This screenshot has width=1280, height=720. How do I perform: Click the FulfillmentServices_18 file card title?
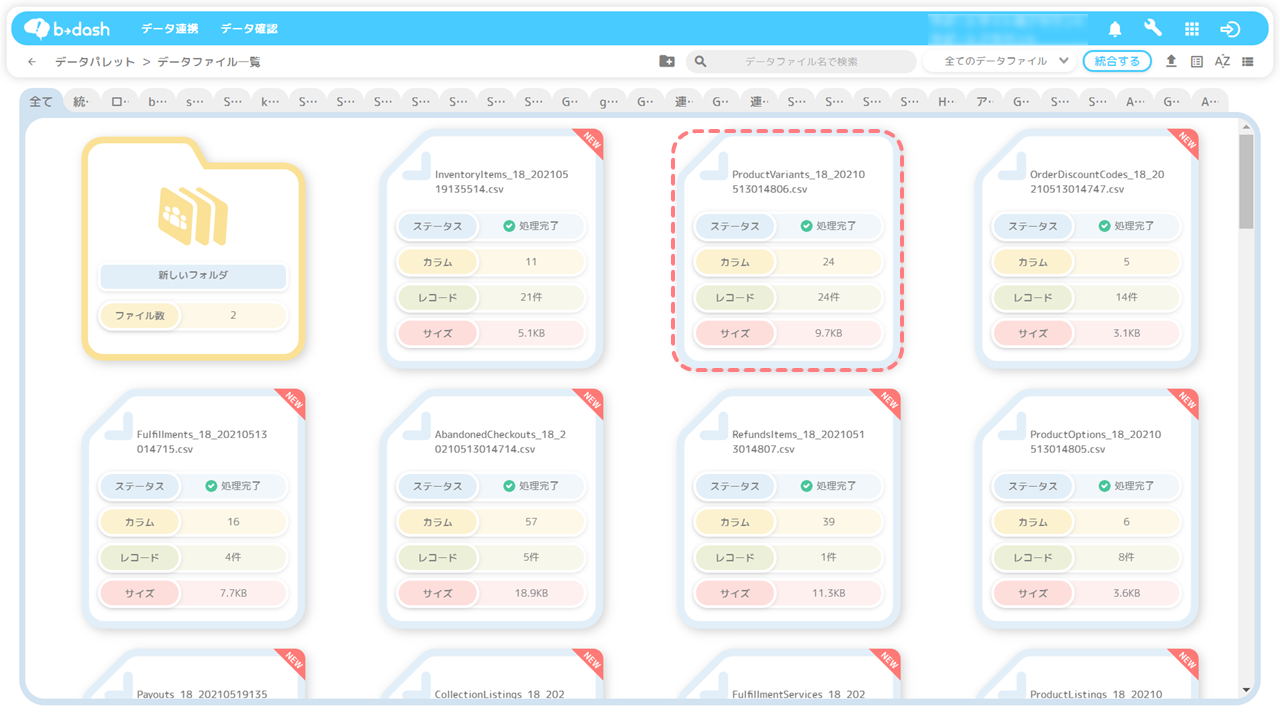[x=798, y=694]
